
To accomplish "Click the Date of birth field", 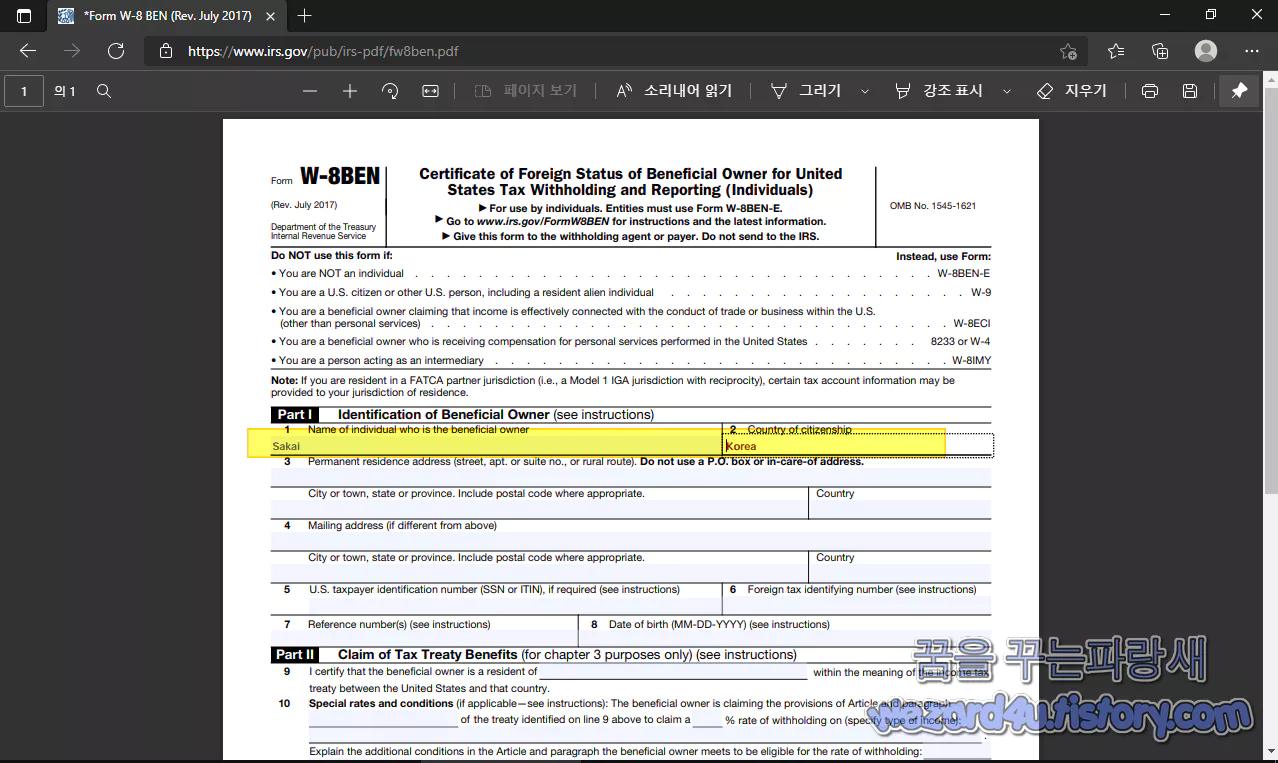I will click(x=785, y=639).
